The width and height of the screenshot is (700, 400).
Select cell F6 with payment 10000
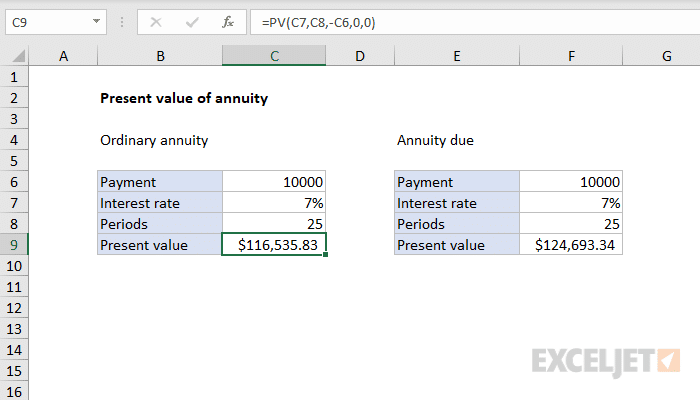tap(571, 182)
